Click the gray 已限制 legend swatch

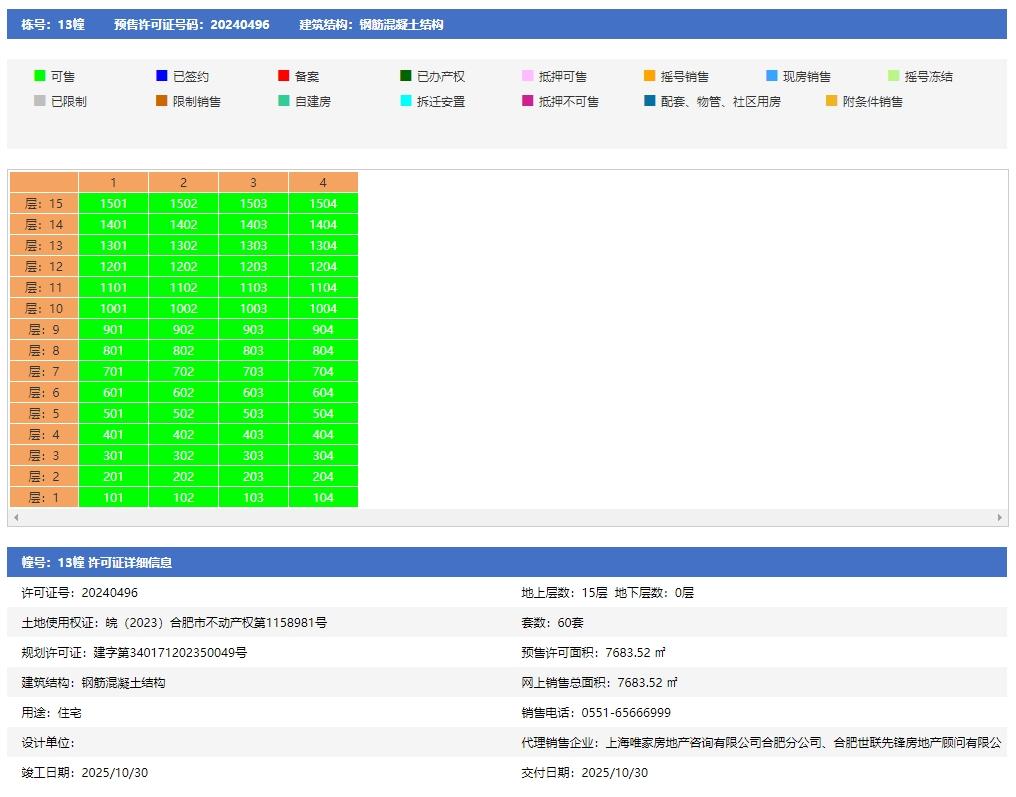click(x=40, y=100)
